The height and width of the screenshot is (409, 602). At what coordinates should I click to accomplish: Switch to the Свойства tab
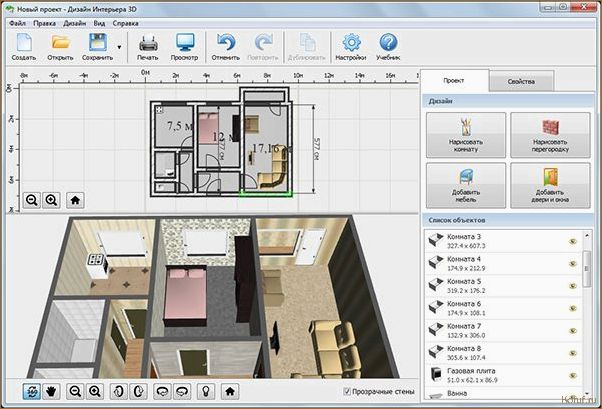(521, 81)
